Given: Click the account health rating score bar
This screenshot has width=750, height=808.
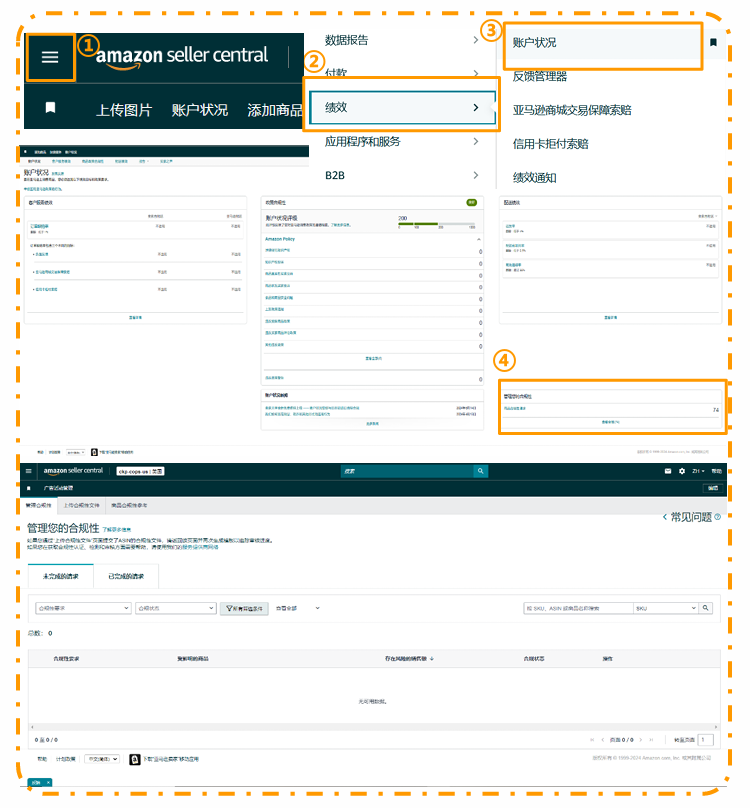Looking at the screenshot, I should click(437, 224).
